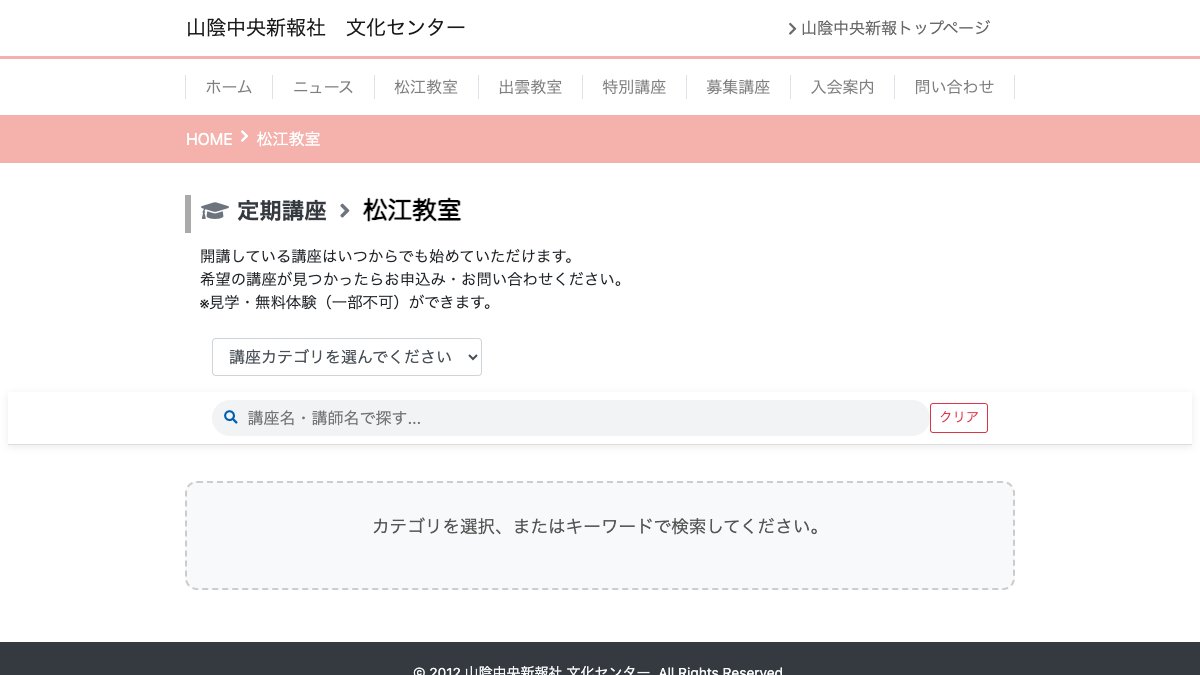Select 出雲教室 in the navigation bar
The image size is (1200, 675).
coord(530,87)
